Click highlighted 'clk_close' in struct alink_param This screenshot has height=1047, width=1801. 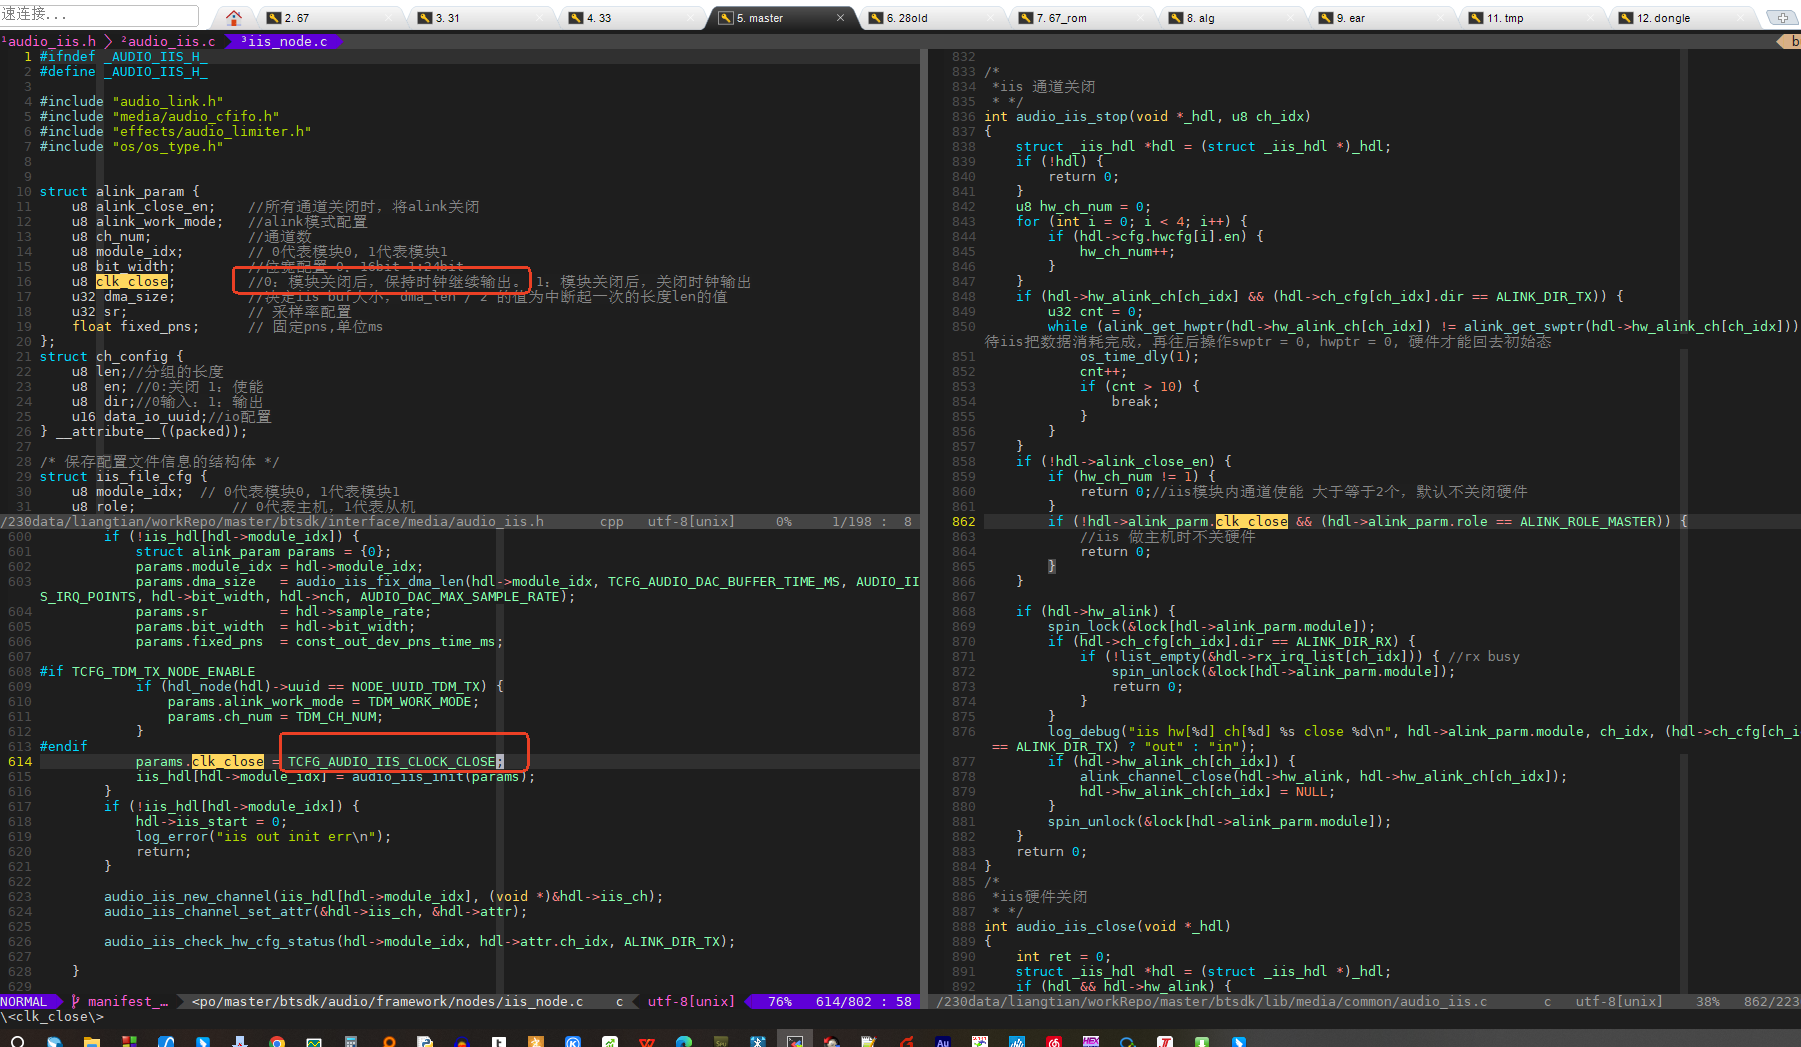(132, 281)
